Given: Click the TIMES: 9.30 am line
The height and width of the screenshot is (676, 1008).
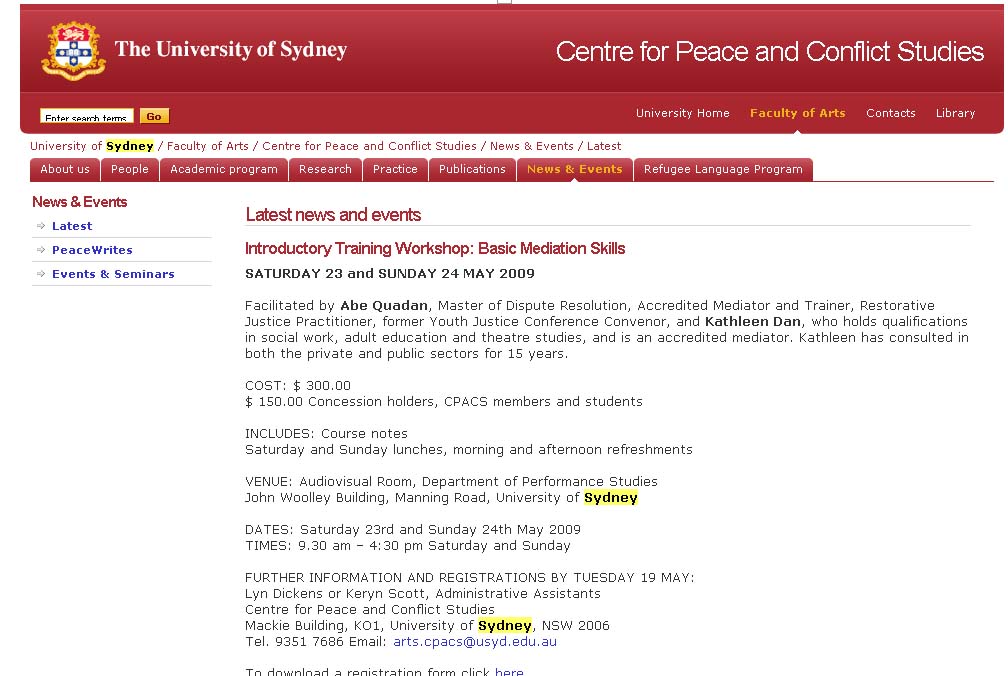Looking at the screenshot, I should tap(408, 546).
